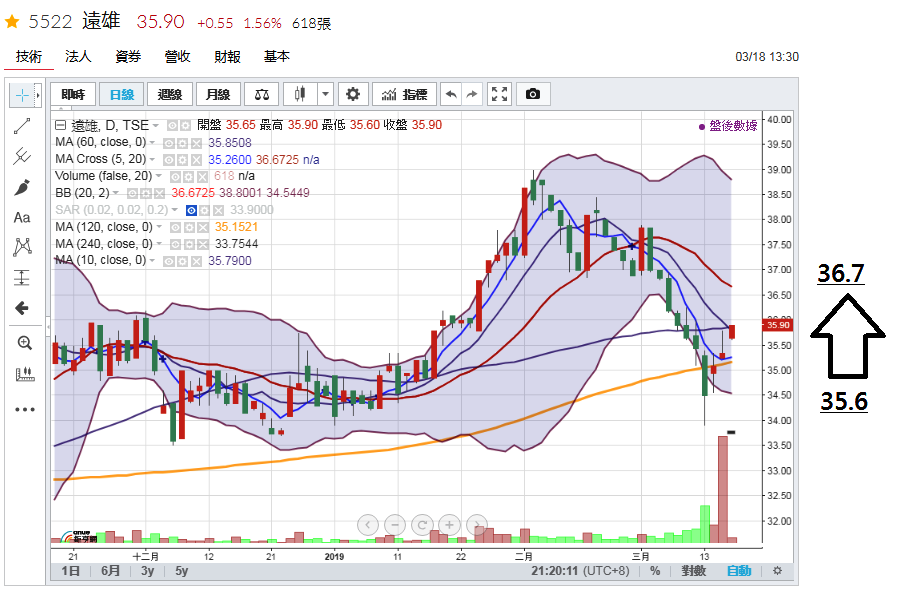Select the 週線 weekly interval button

pyautogui.click(x=169, y=94)
